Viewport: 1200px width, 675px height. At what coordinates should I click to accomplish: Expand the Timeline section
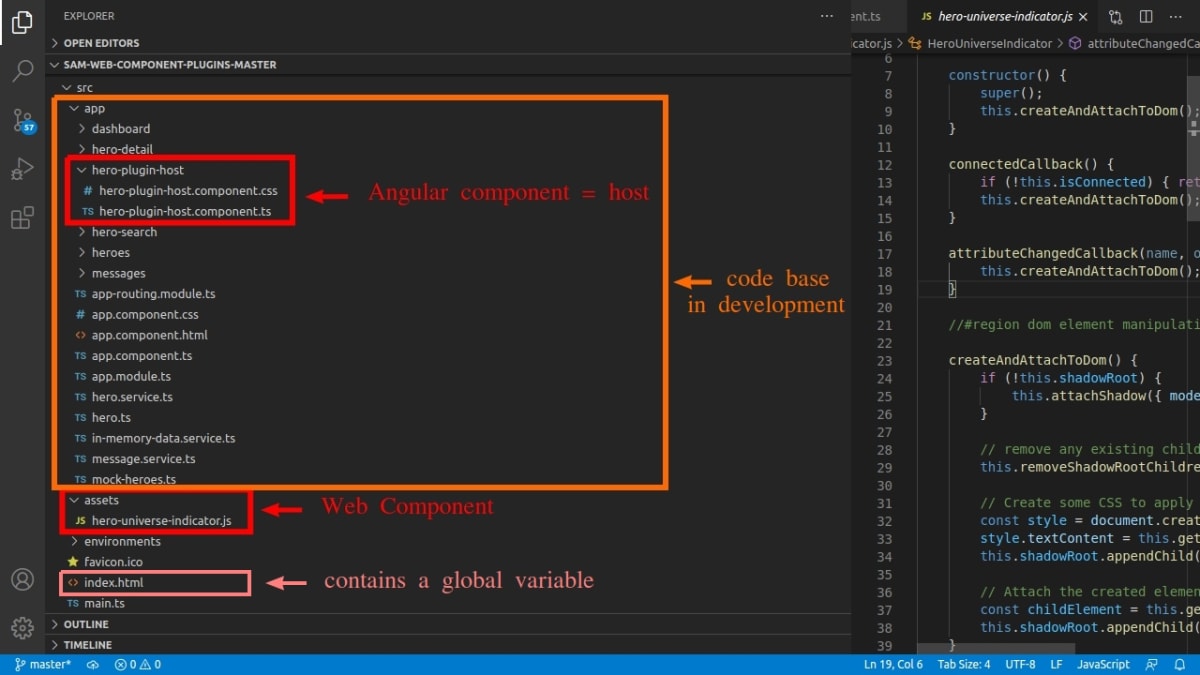coord(447,645)
